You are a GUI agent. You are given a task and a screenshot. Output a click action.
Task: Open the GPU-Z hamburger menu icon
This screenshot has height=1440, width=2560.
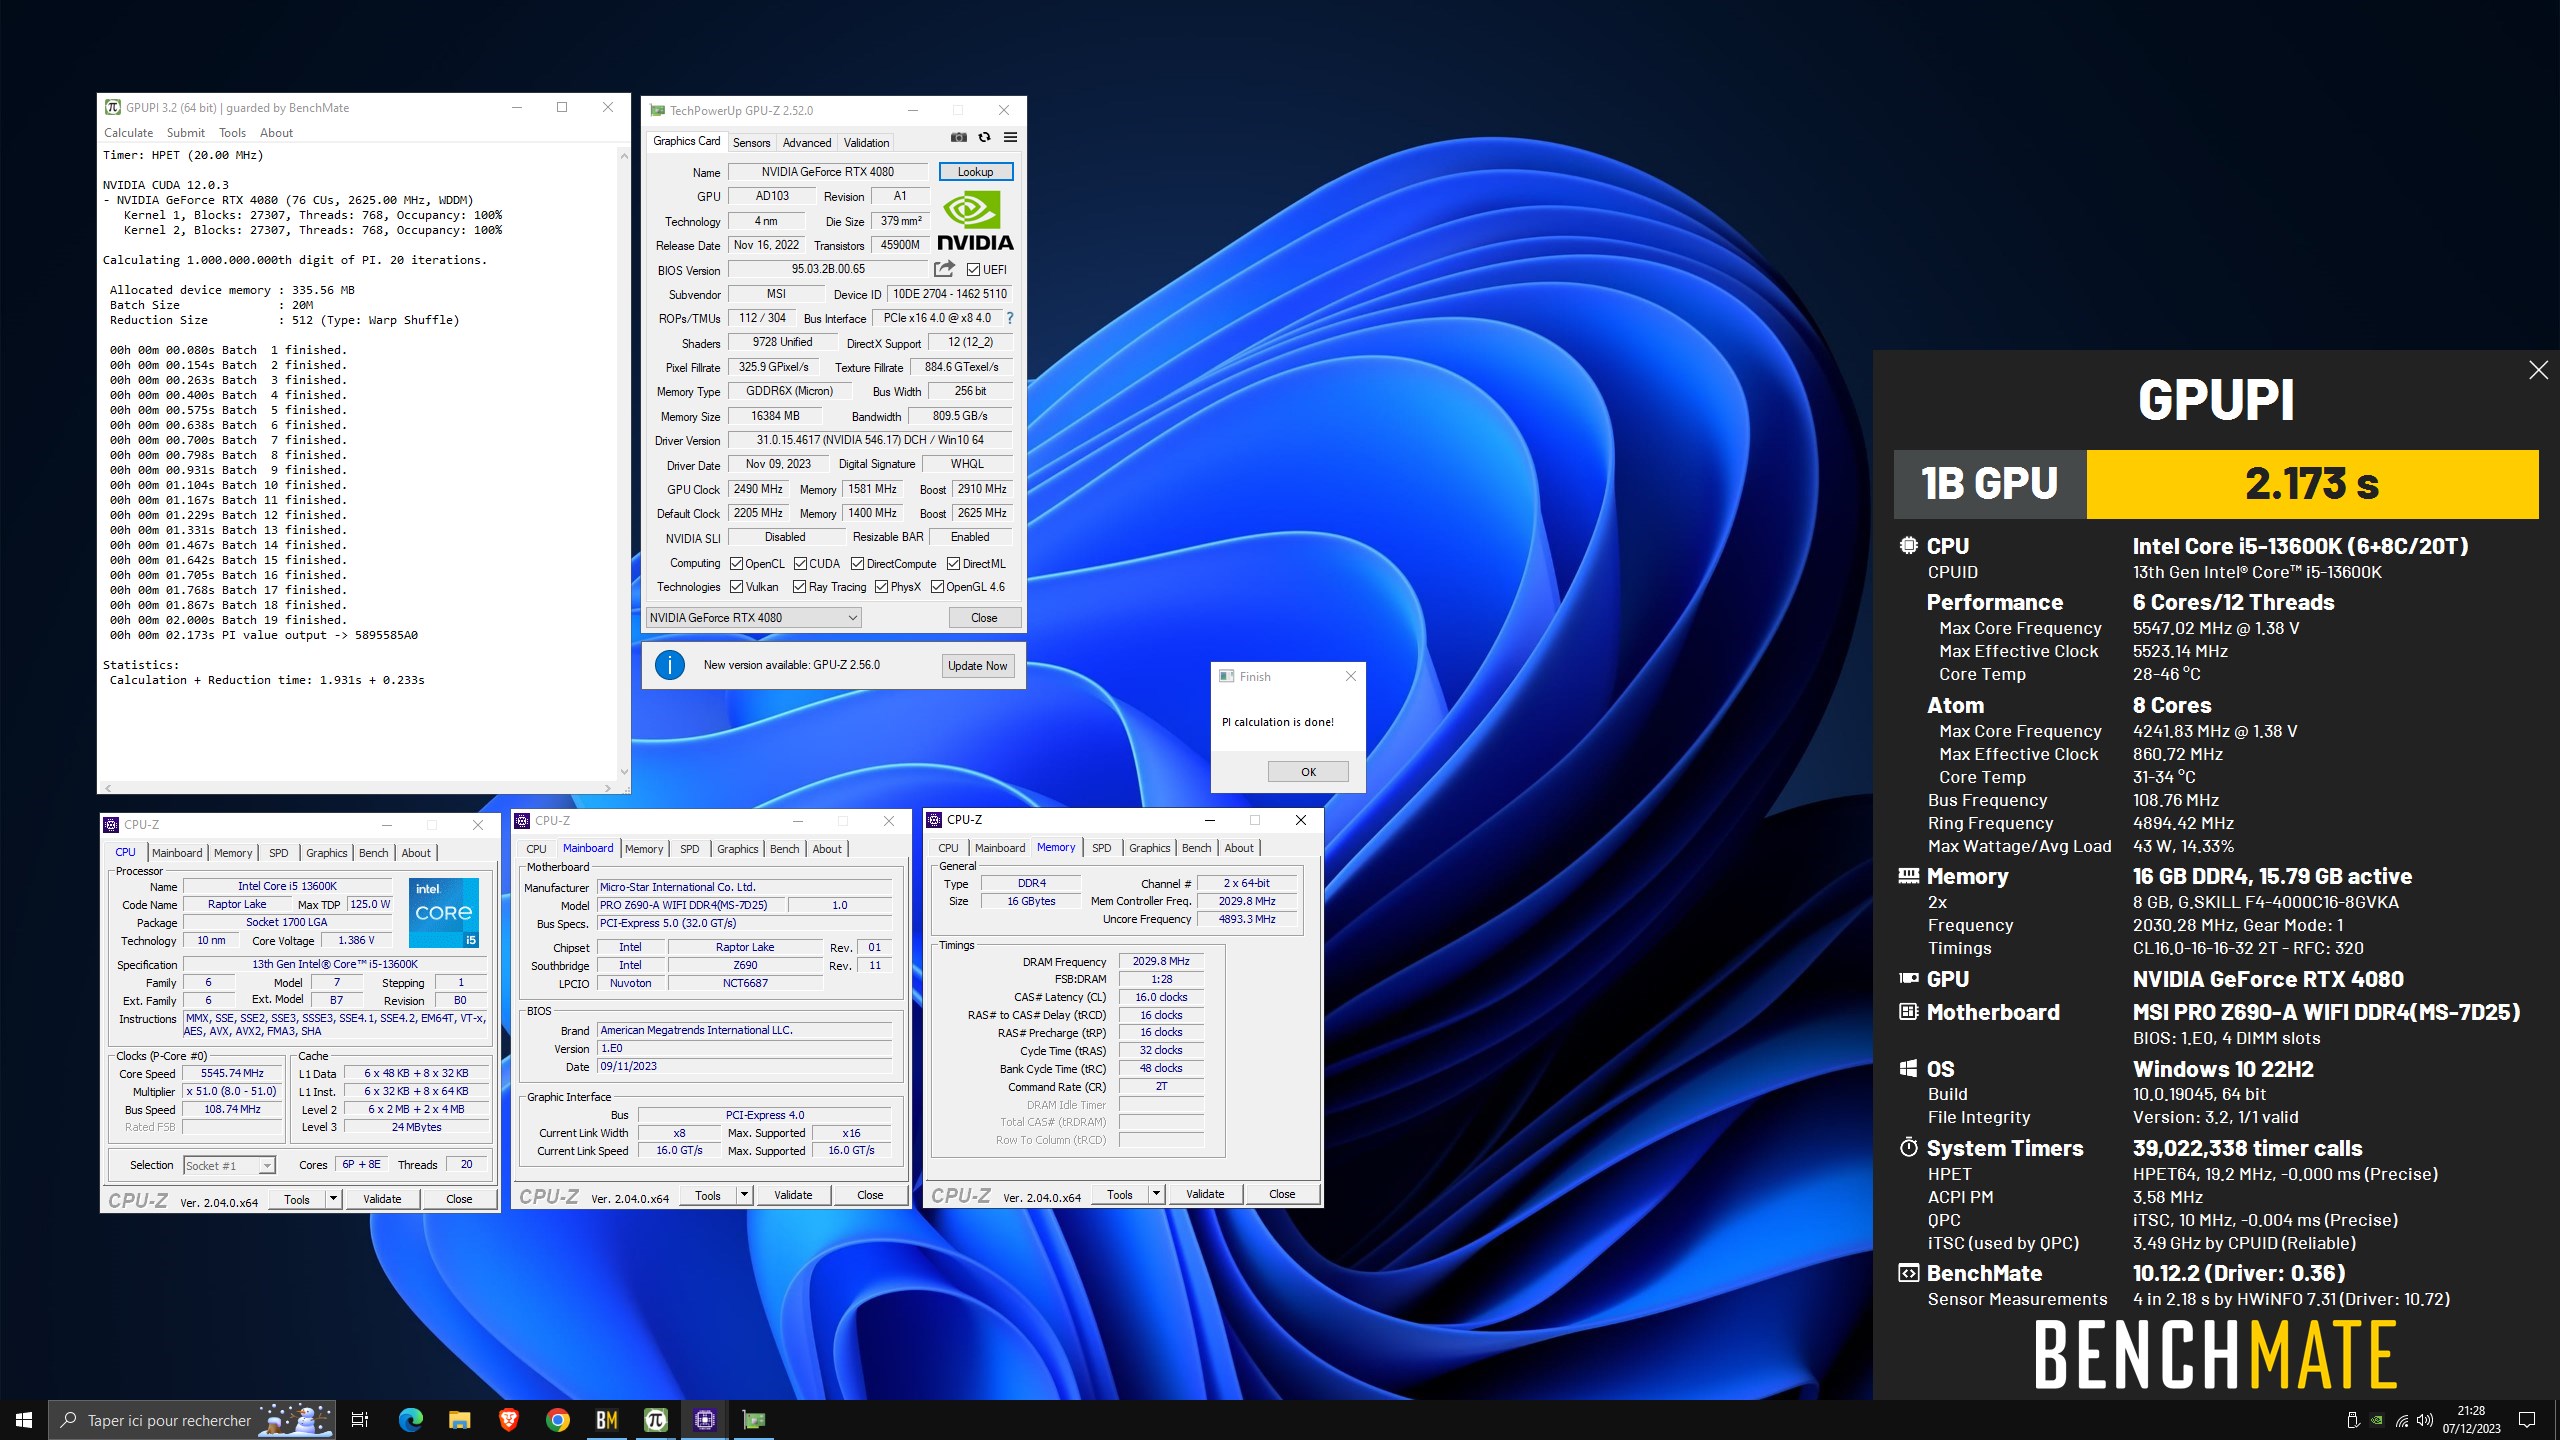coord(1010,137)
